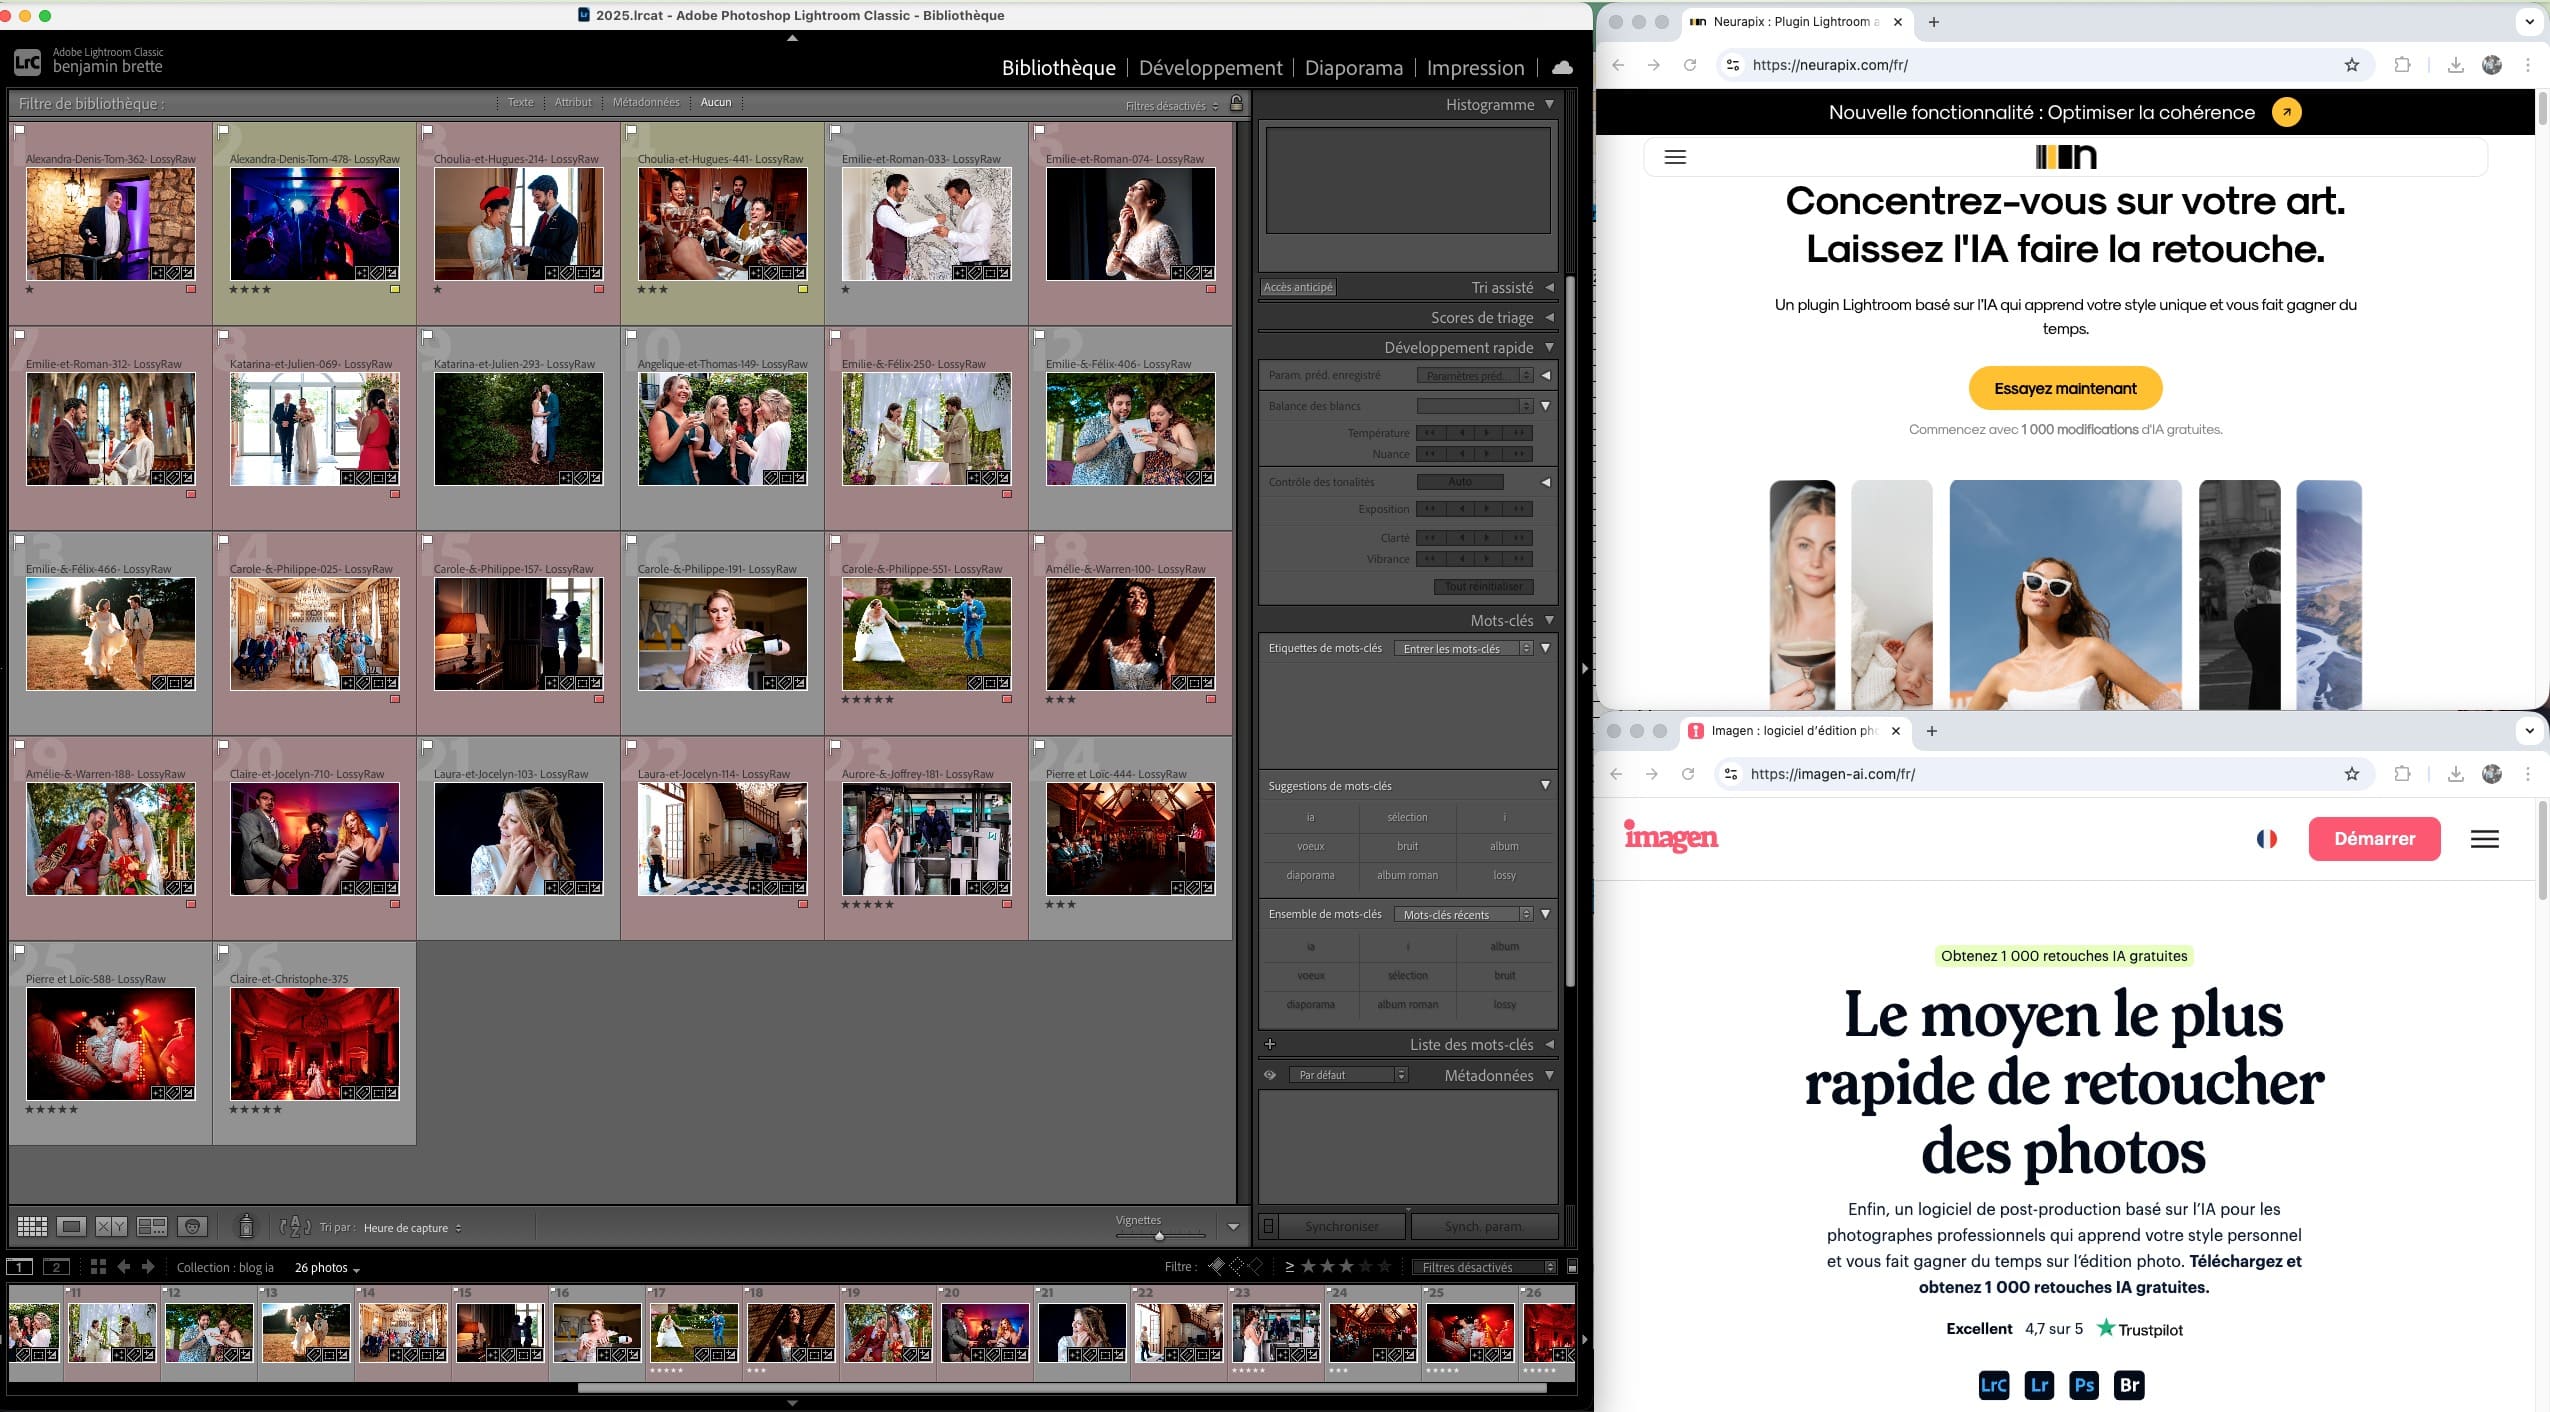Image resolution: width=2550 pixels, height=1412 pixels.
Task: Activate the Painter spray-can tool
Action: (x=246, y=1225)
